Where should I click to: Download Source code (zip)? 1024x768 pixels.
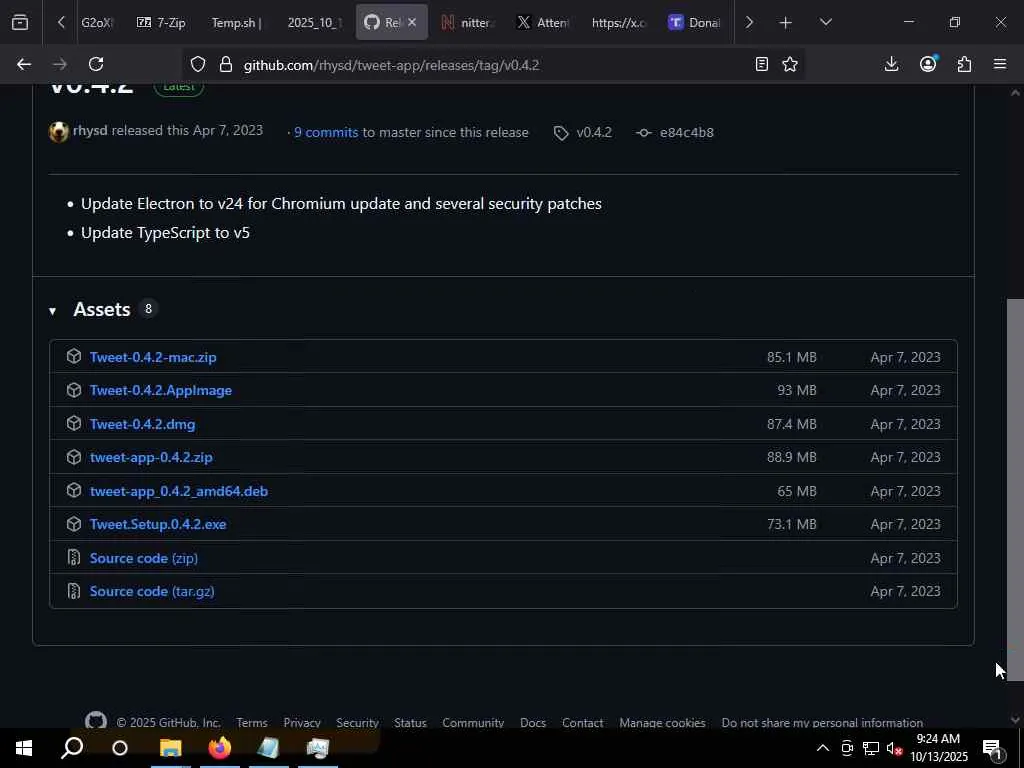pos(144,558)
